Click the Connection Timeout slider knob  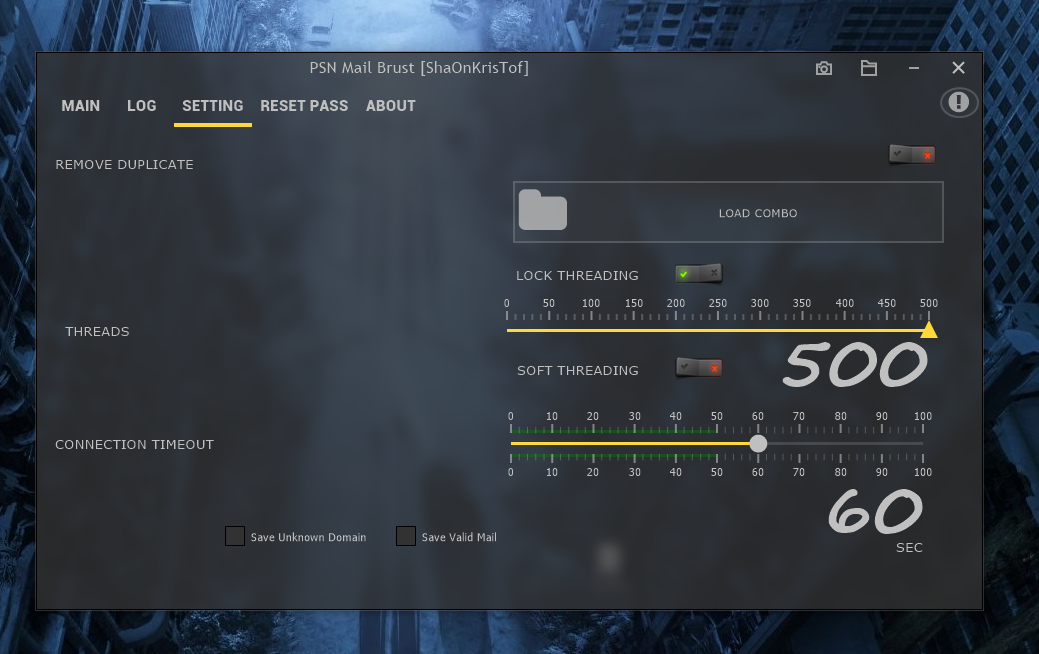pyautogui.click(x=758, y=443)
